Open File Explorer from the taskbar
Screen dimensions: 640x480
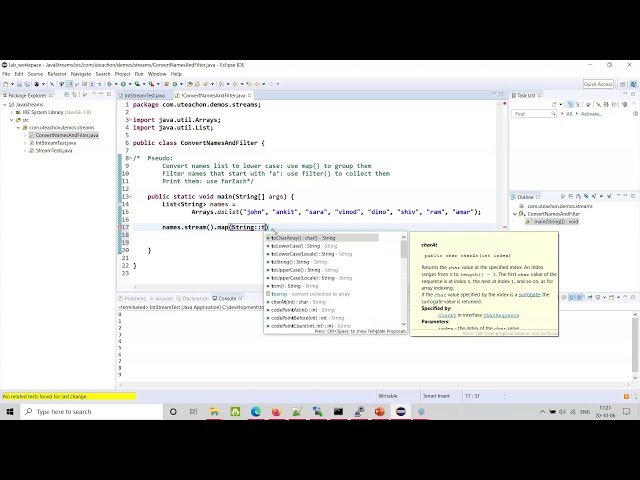[214, 412]
